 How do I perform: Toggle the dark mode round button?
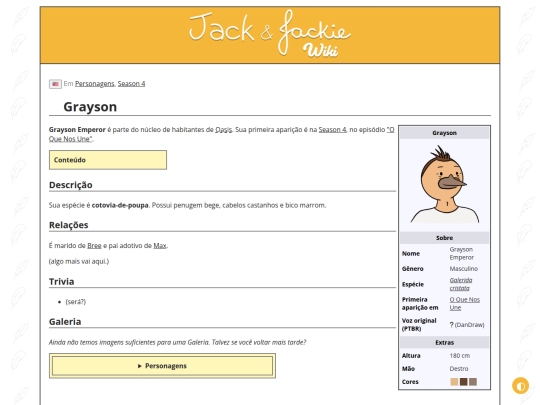[x=520, y=386]
